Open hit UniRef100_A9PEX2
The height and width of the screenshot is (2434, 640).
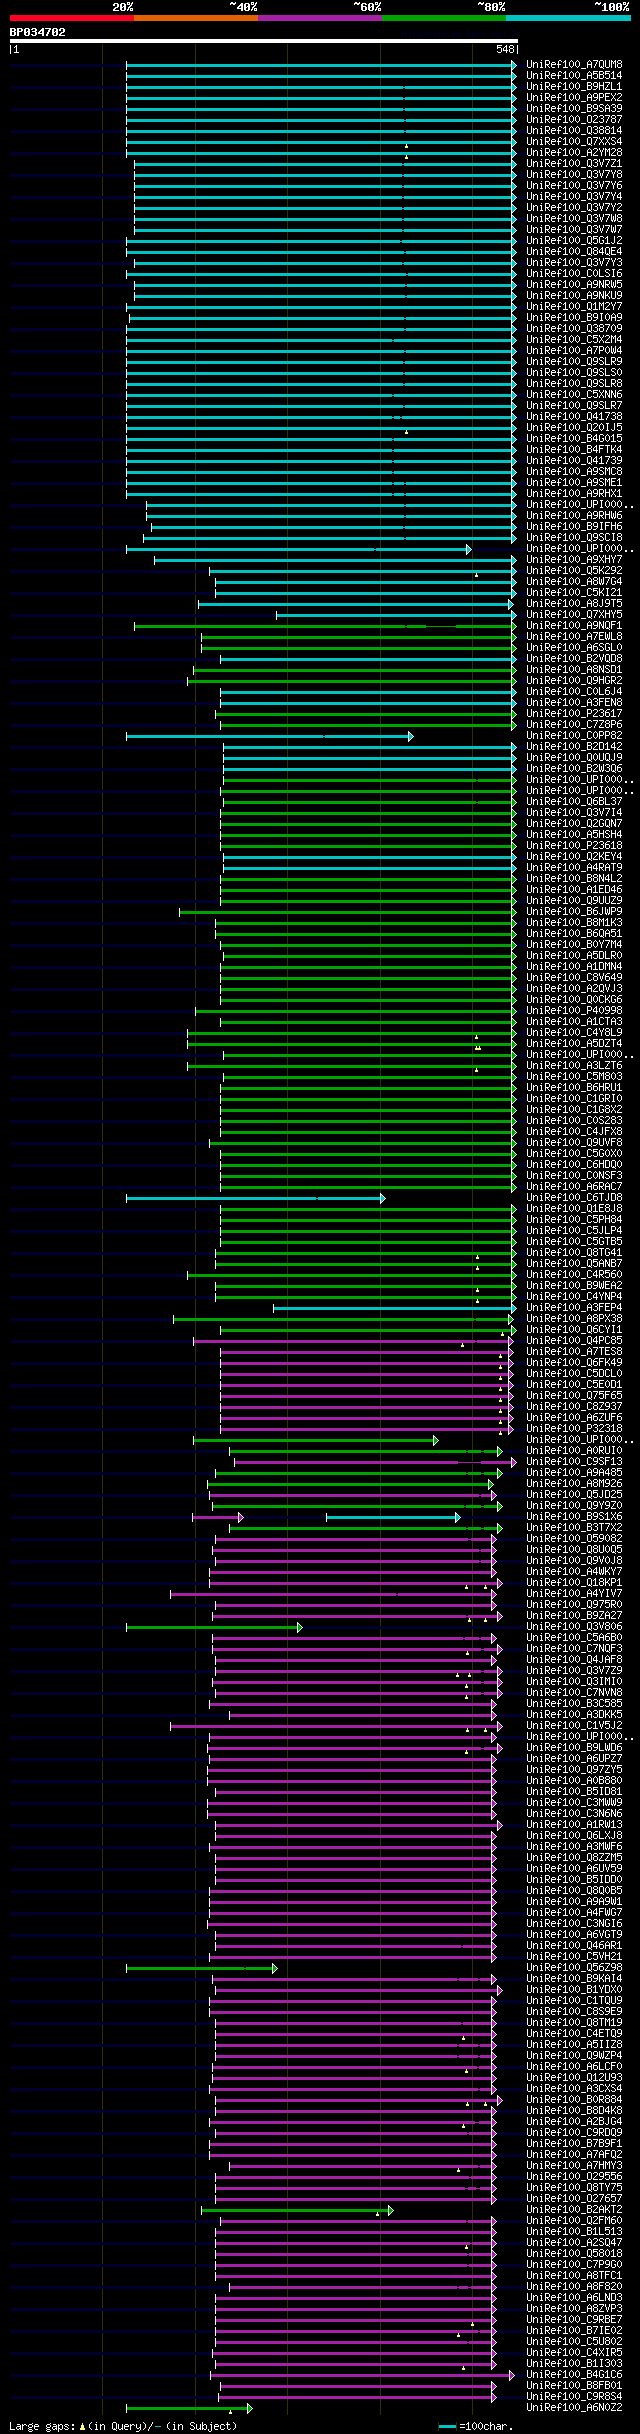pyautogui.click(x=574, y=98)
